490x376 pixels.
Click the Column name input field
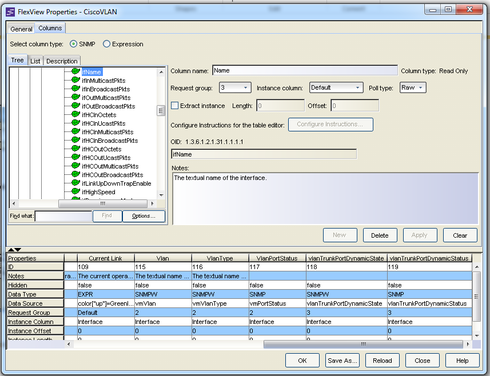[305, 71]
